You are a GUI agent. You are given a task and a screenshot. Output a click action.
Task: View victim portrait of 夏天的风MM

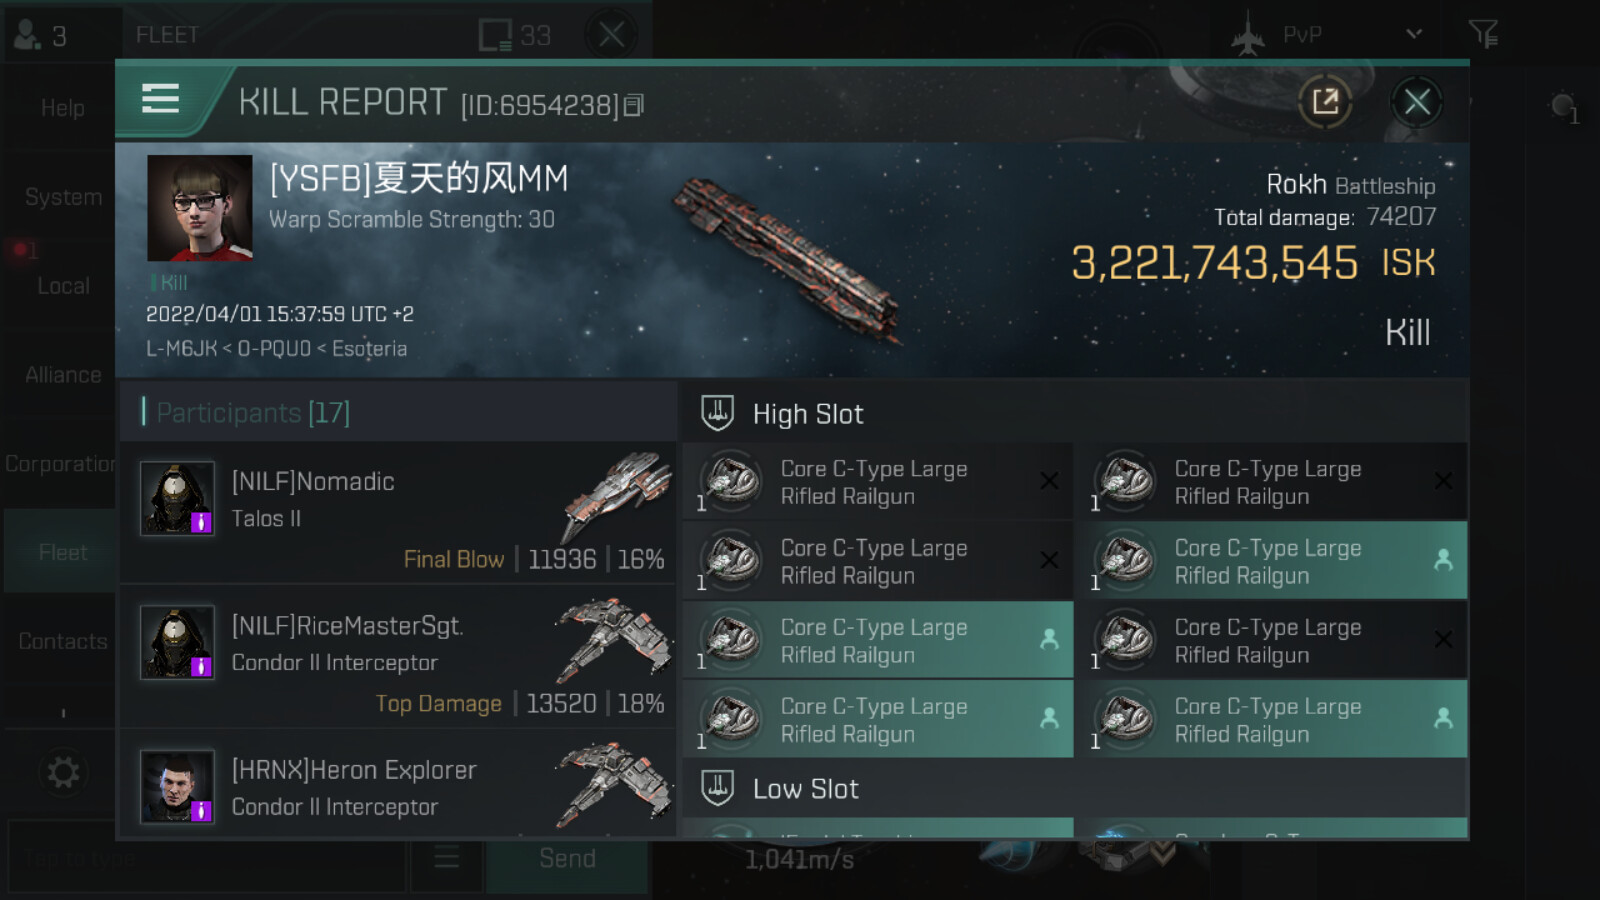click(200, 207)
